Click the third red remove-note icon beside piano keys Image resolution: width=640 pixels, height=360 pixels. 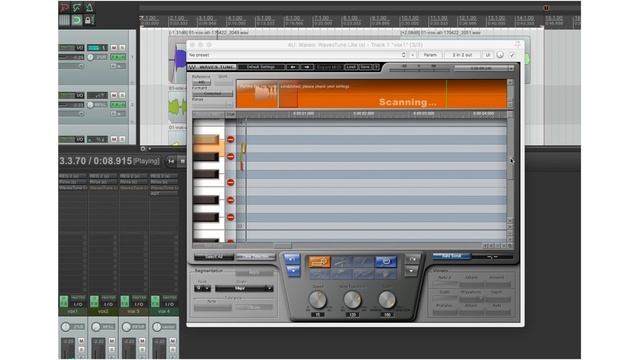tap(231, 182)
